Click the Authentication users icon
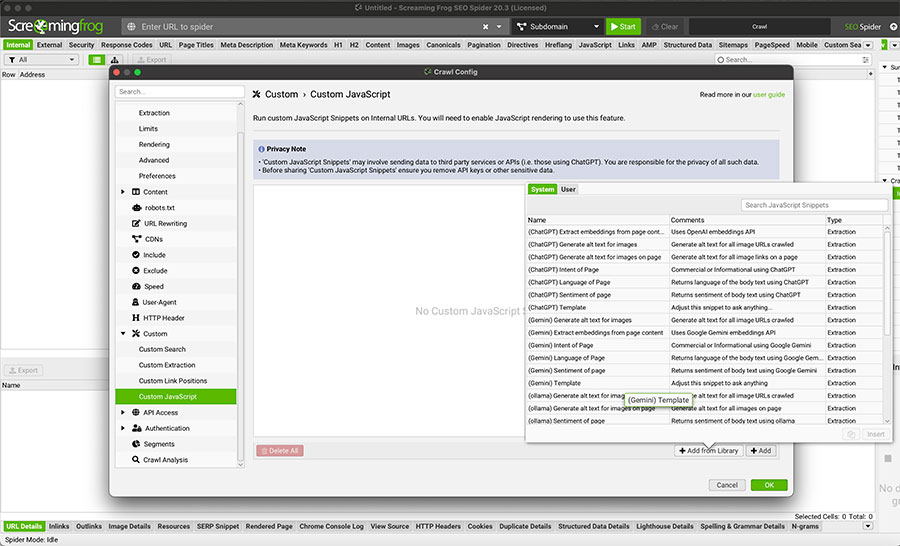Viewport: 900px width, 546px height. pyautogui.click(x=137, y=428)
